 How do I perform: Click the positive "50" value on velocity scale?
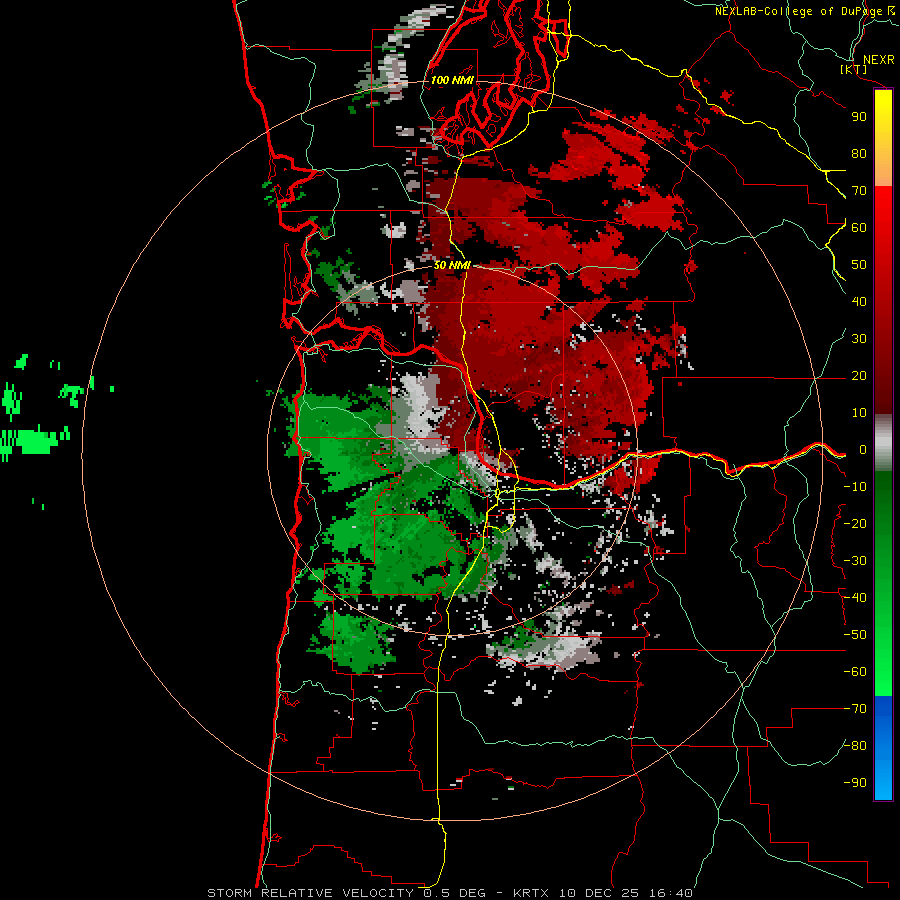[x=859, y=265]
